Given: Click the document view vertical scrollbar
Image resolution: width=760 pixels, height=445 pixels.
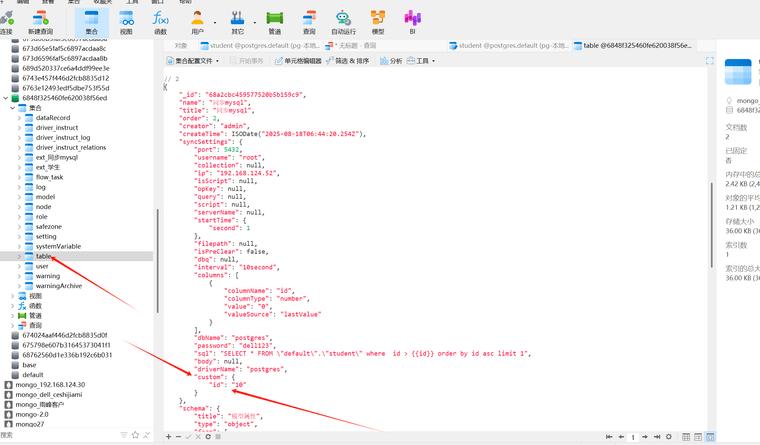Looking at the screenshot, I should click(711, 225).
